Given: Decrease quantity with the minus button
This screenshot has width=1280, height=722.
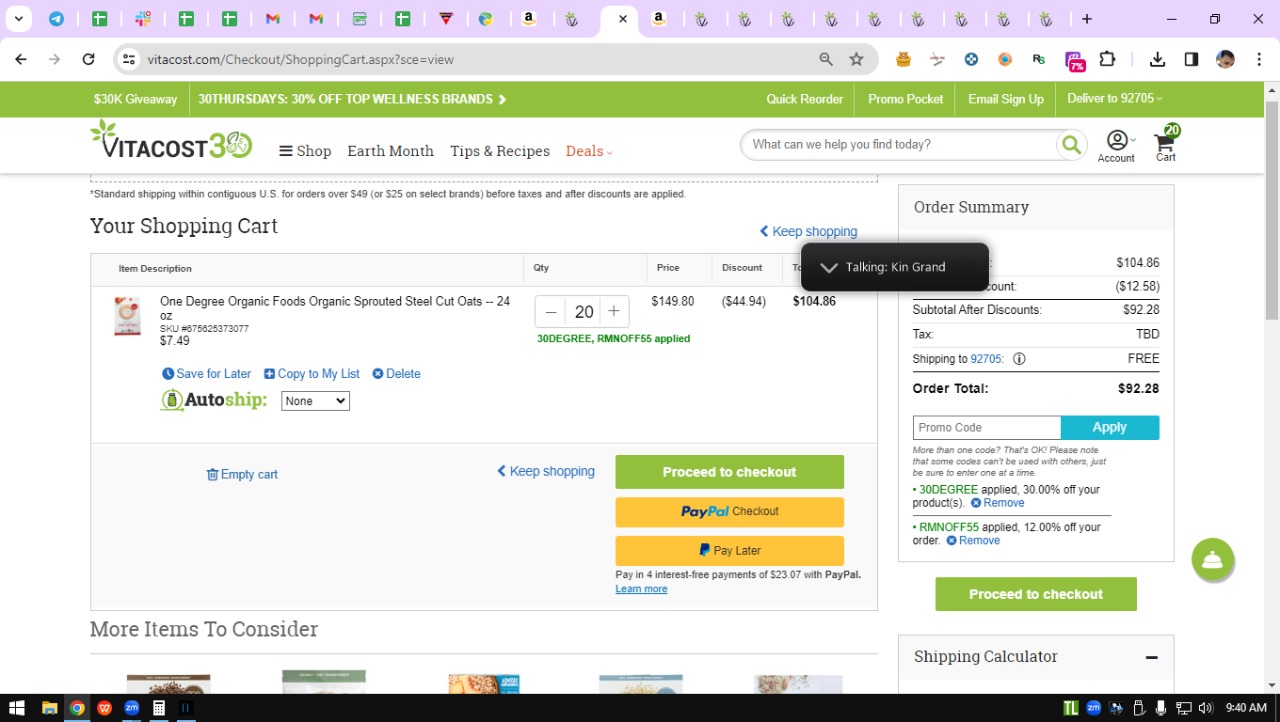Looking at the screenshot, I should pos(551,312).
